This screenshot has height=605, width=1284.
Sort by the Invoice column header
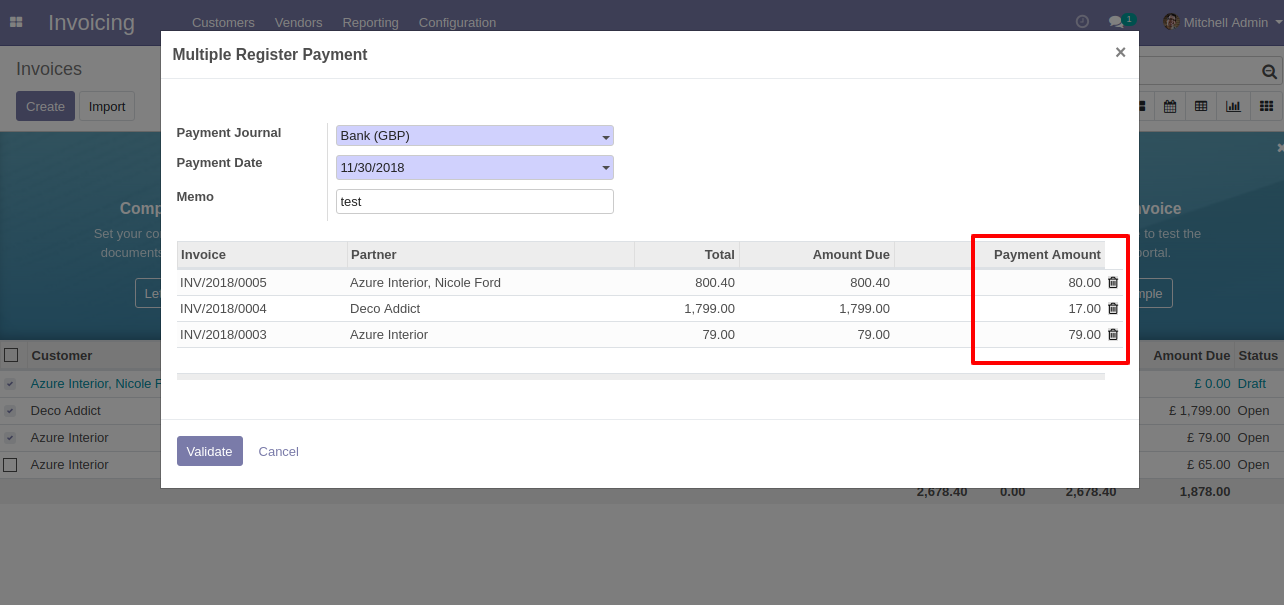pyautogui.click(x=262, y=255)
